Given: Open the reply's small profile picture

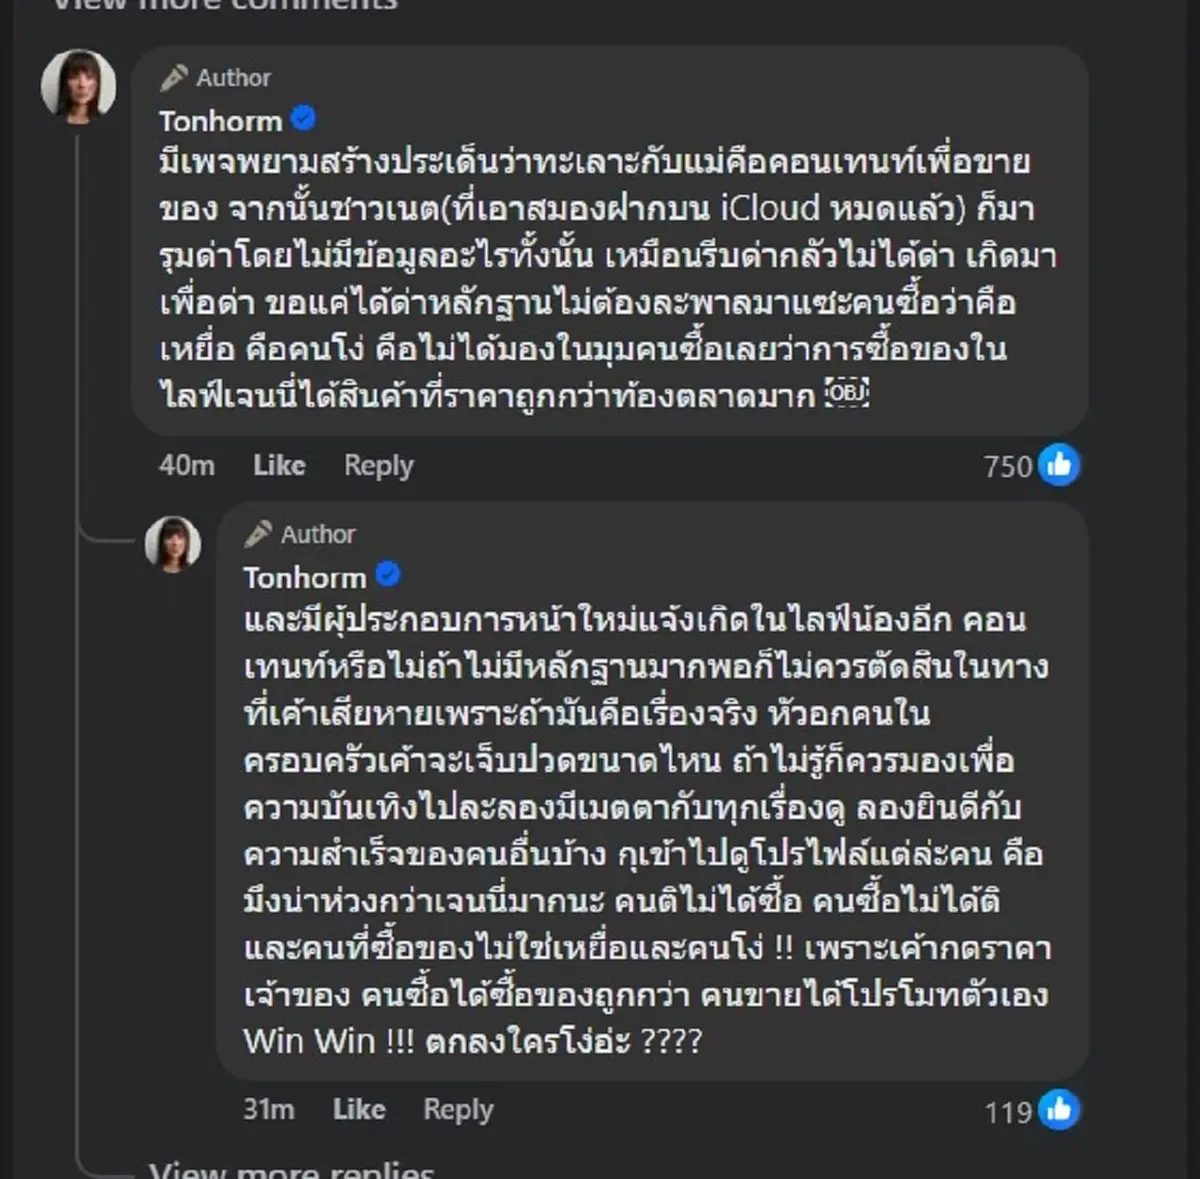Looking at the screenshot, I should click(x=173, y=544).
